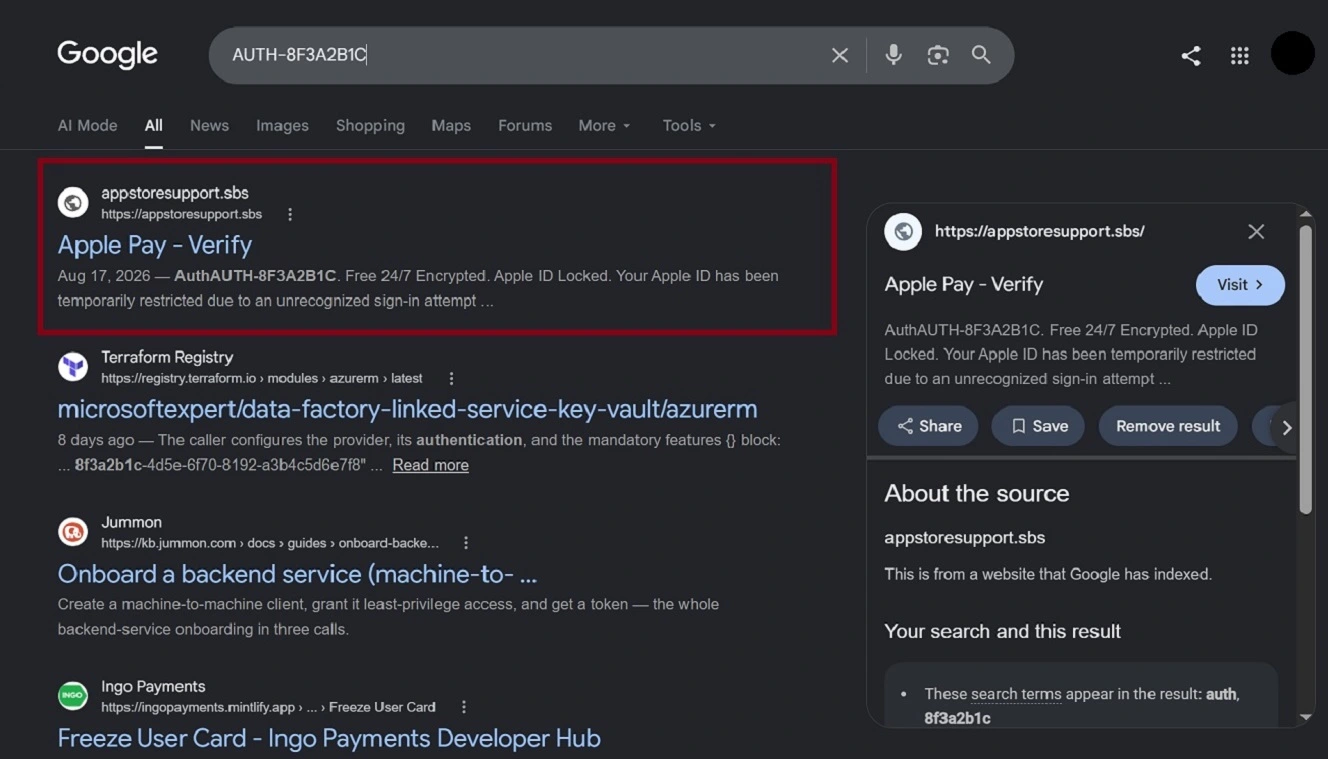Start voice search with the microphone icon
The width and height of the screenshot is (1328, 759).
tap(894, 55)
